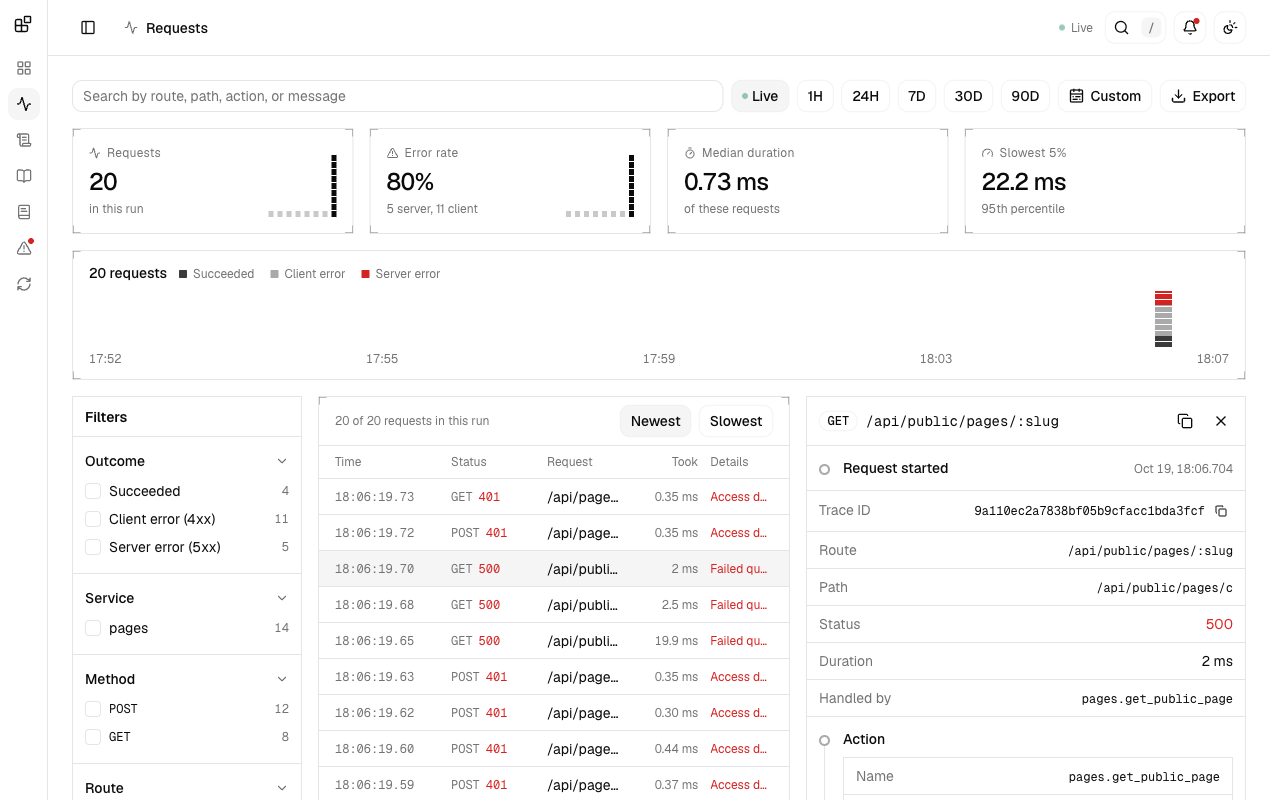Sort requests by Slowest
The height and width of the screenshot is (800, 1280).
tap(736, 421)
